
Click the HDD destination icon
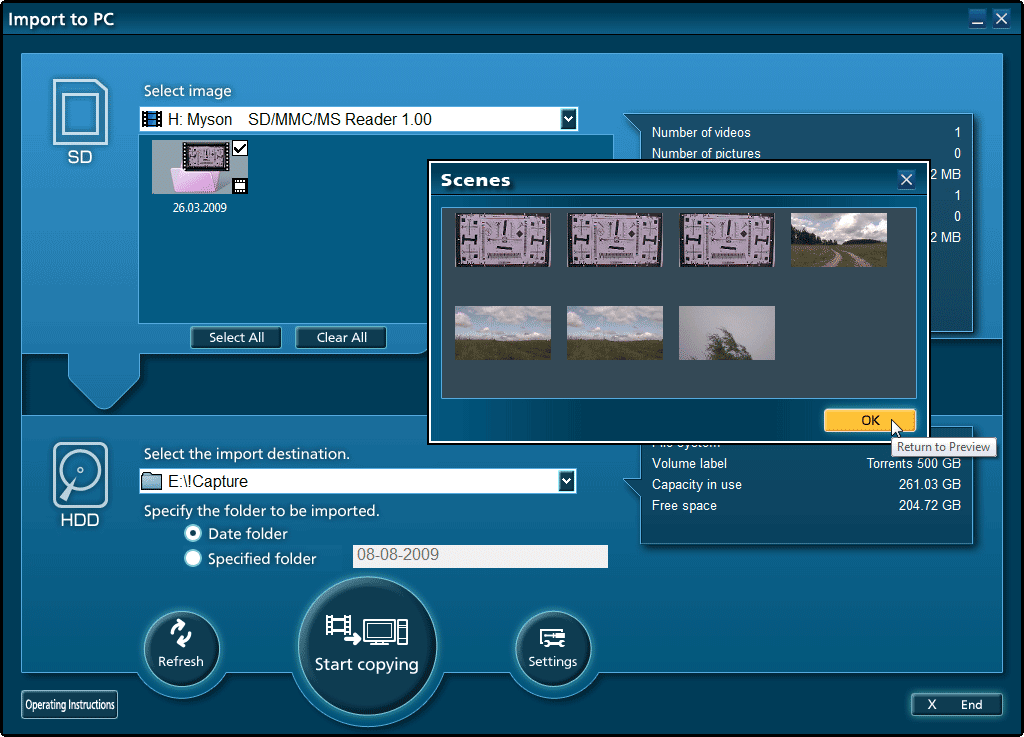pos(80,475)
